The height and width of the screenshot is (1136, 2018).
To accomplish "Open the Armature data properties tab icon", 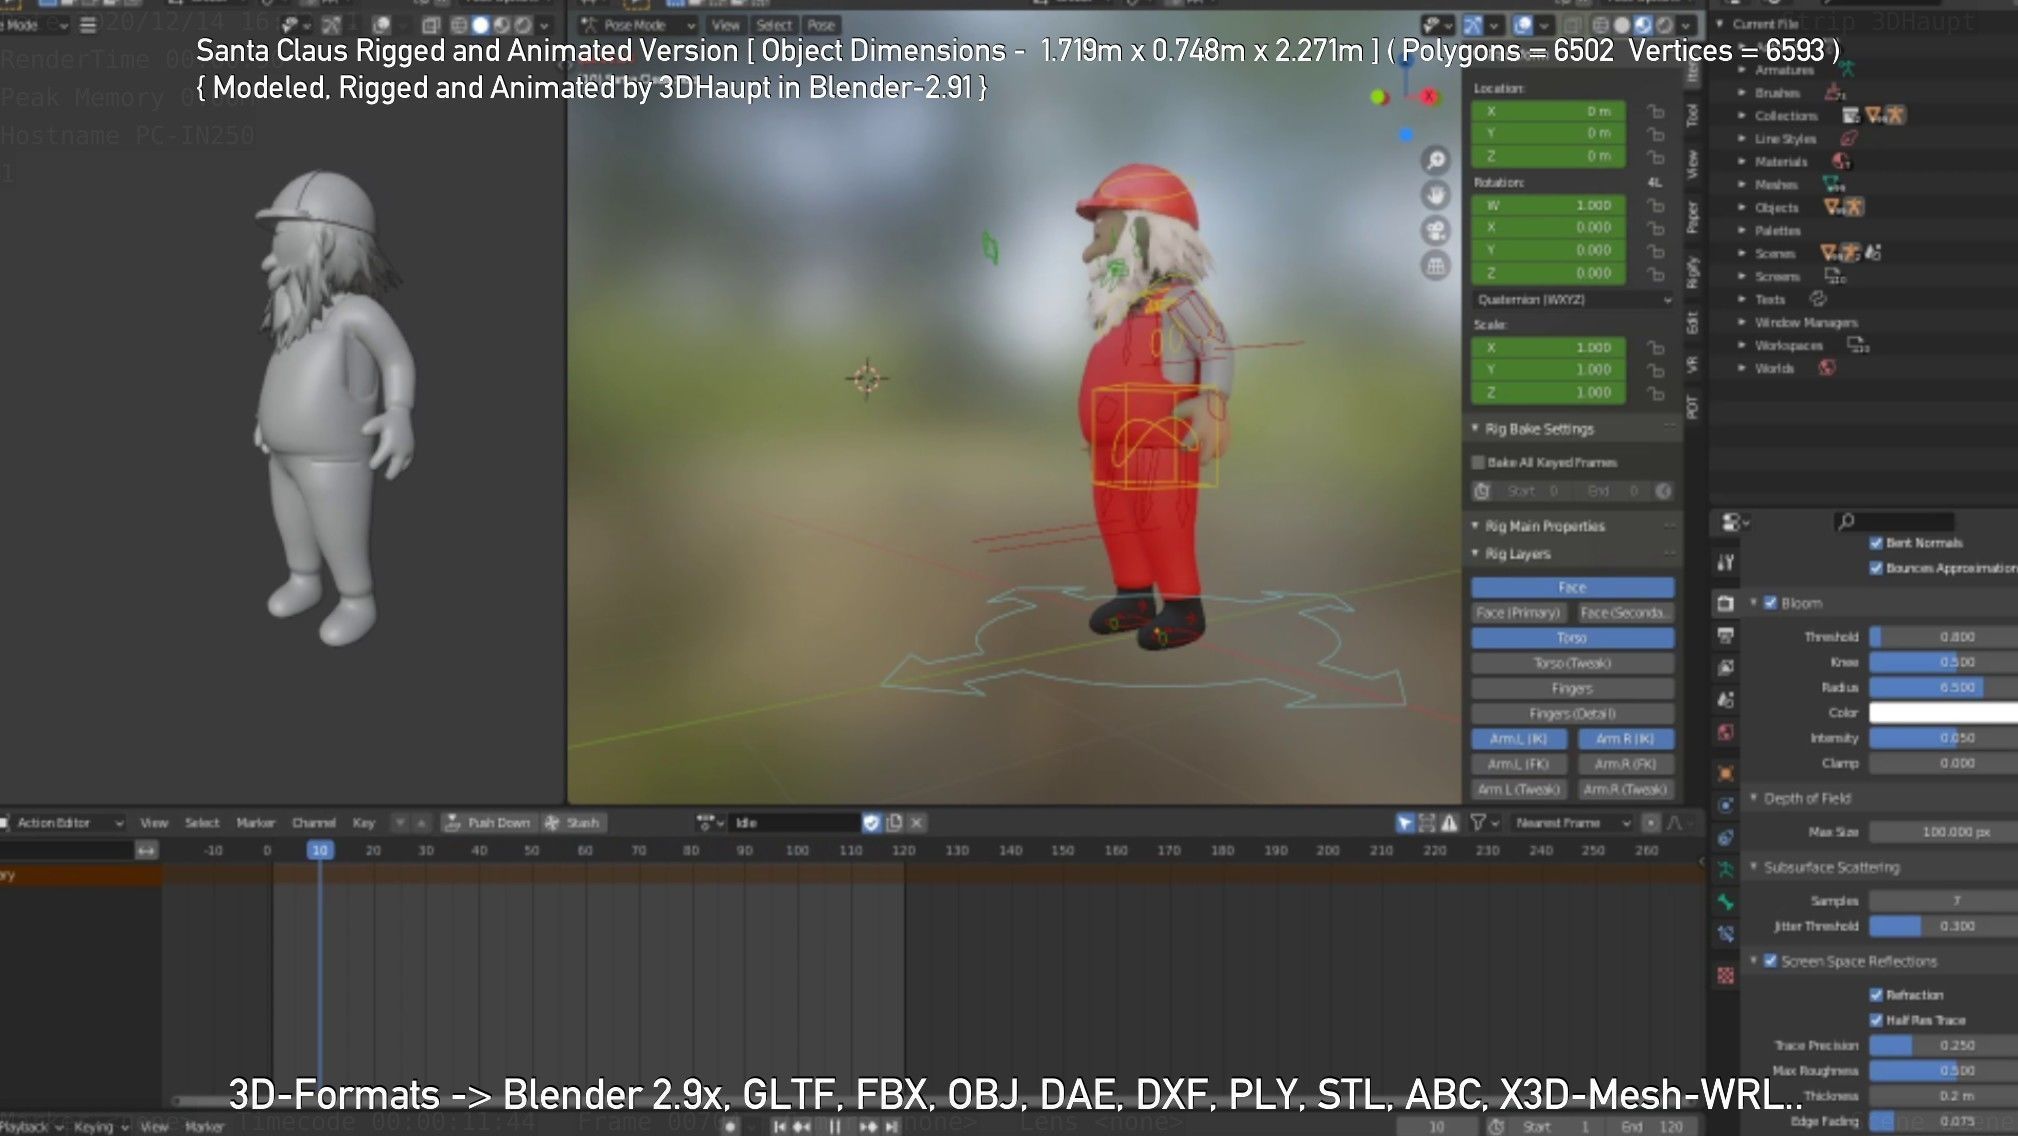I will 1726,869.
